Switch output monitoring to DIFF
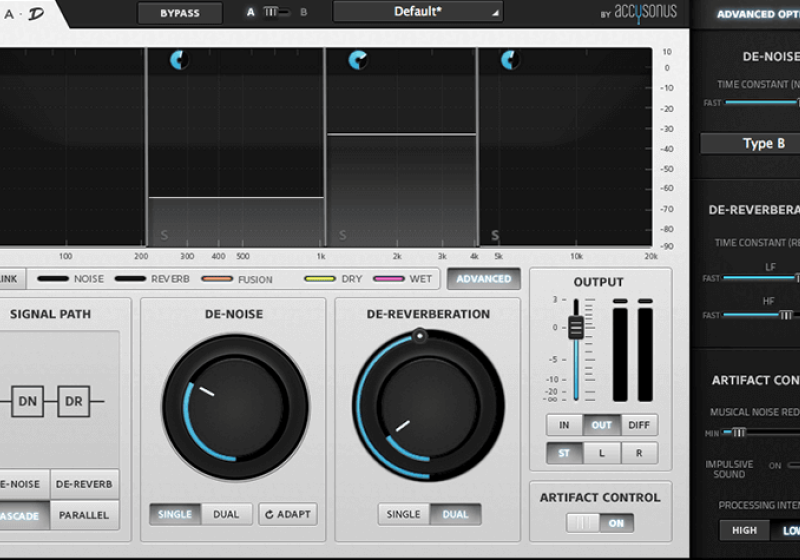This screenshot has height=560, width=800. click(639, 425)
